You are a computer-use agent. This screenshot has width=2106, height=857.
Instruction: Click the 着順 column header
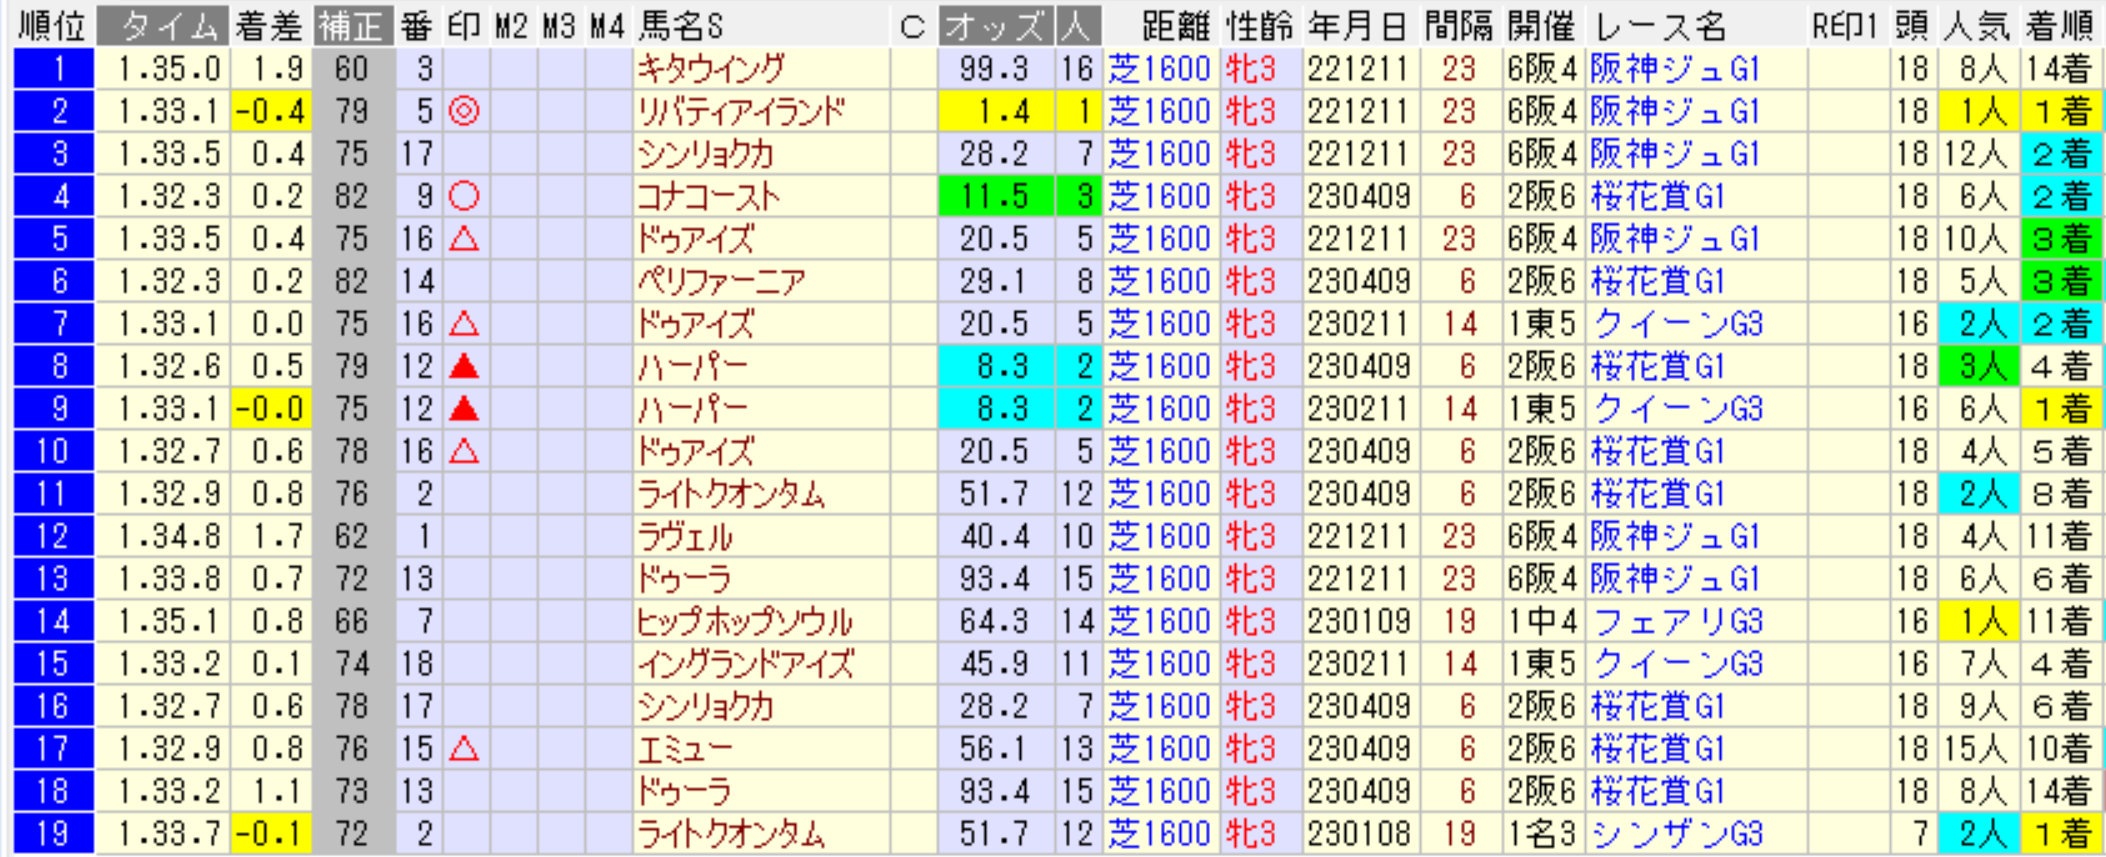tap(2060, 26)
